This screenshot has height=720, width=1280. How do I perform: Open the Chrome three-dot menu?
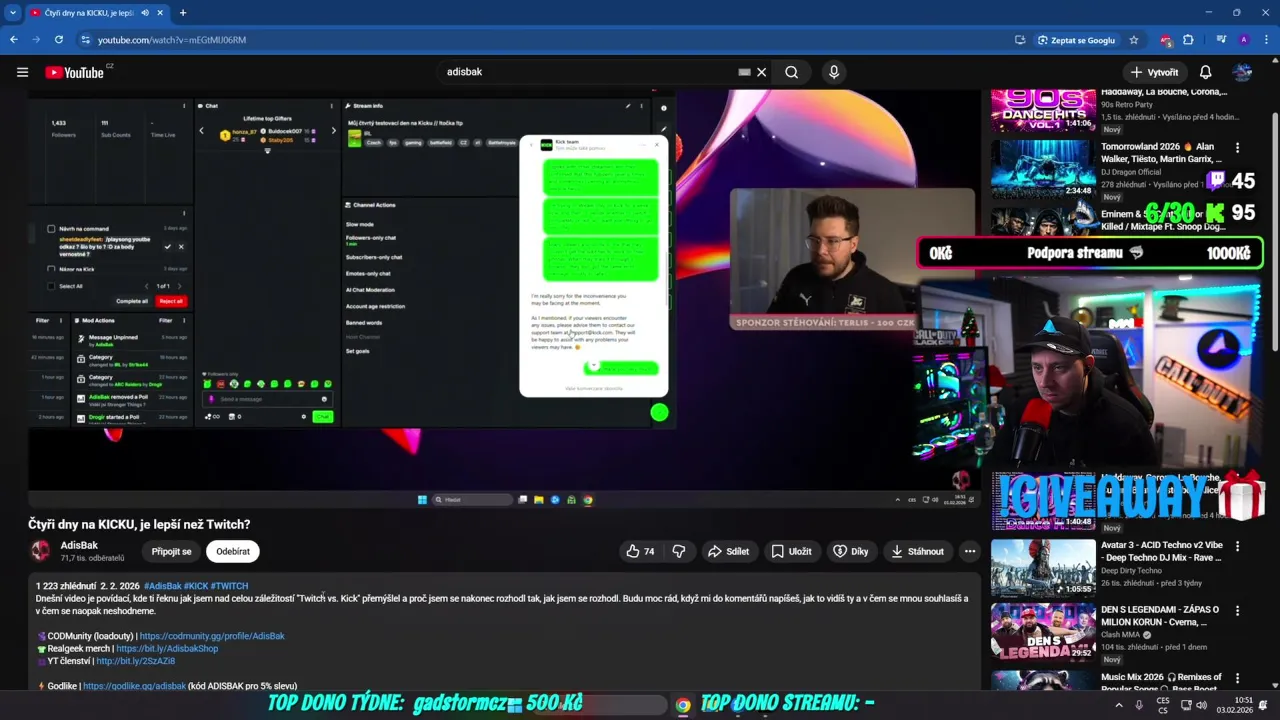(1264, 40)
